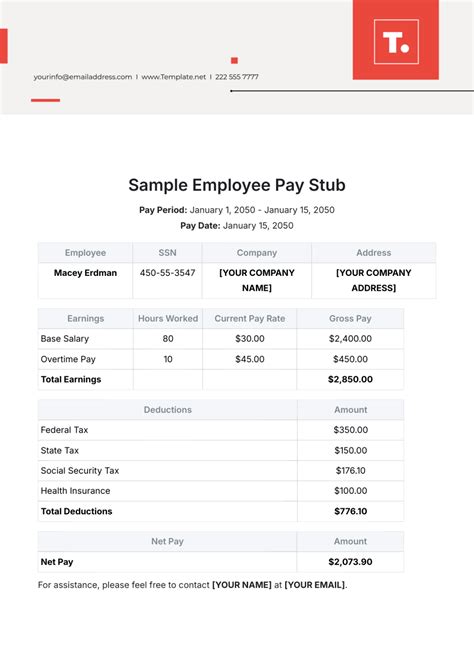
Task: Select the Total Deductions label
Action: point(77,511)
